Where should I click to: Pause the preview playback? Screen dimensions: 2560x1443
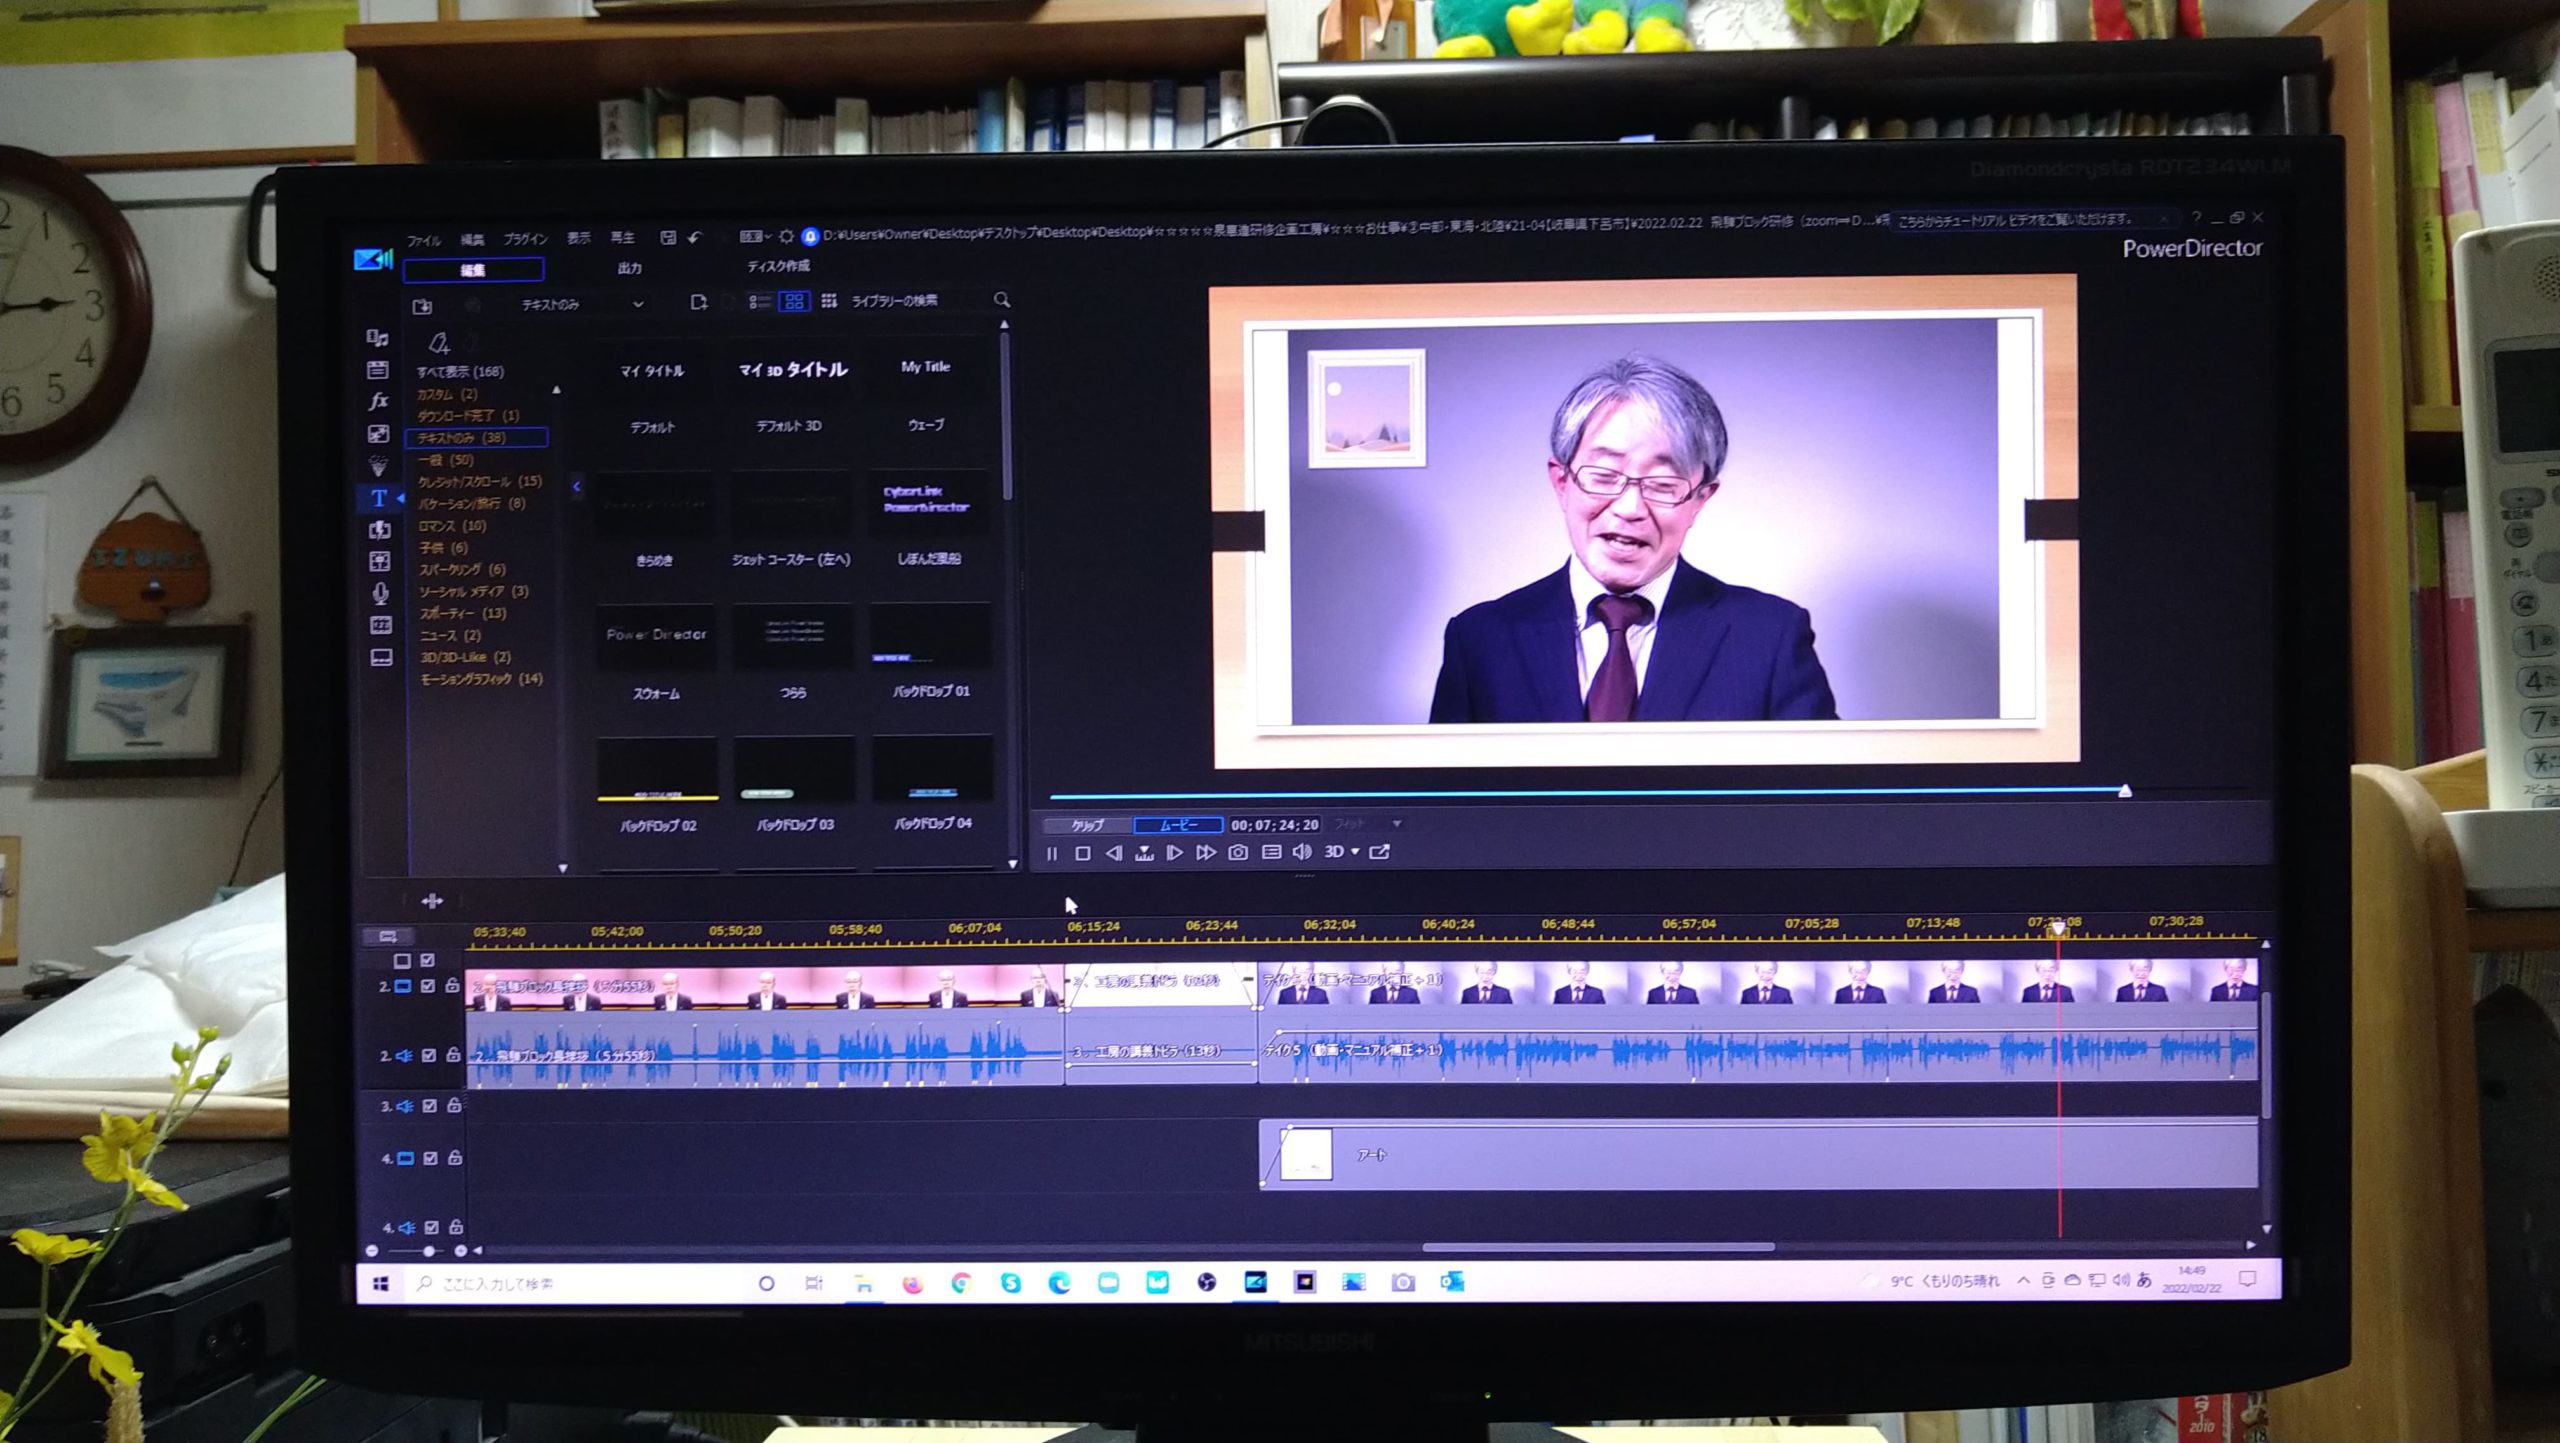[1051, 853]
